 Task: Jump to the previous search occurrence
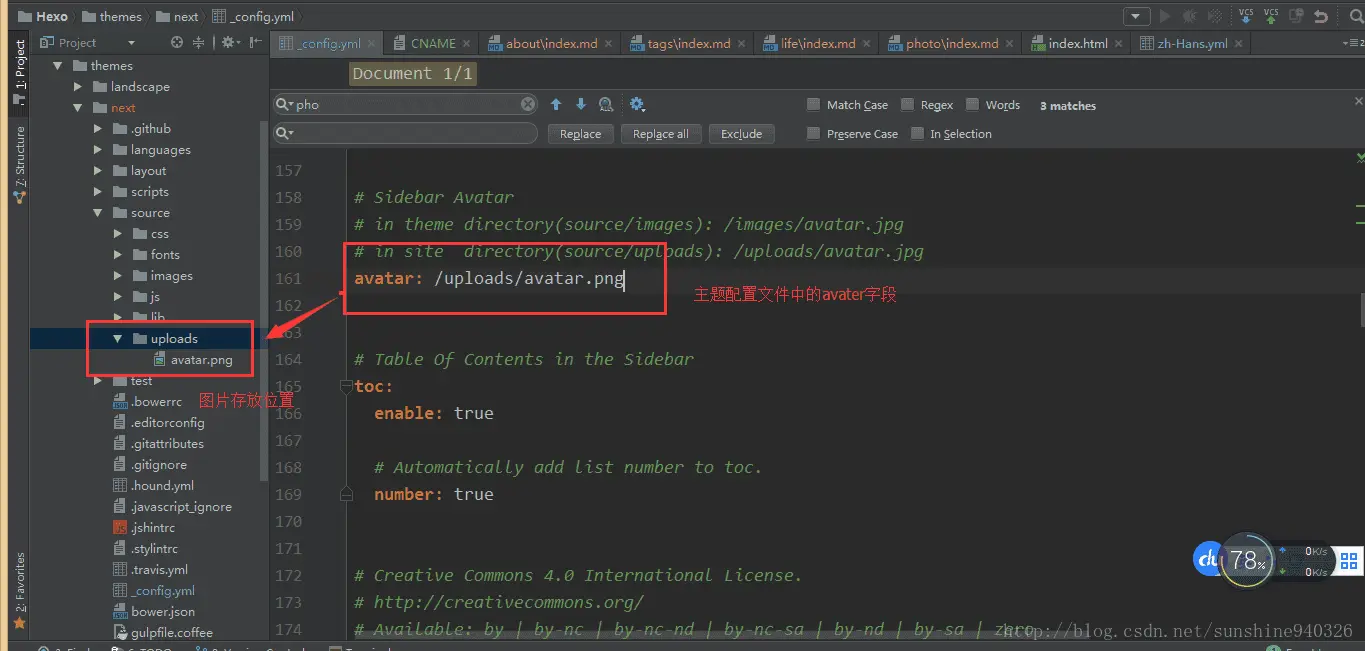pyautogui.click(x=556, y=104)
